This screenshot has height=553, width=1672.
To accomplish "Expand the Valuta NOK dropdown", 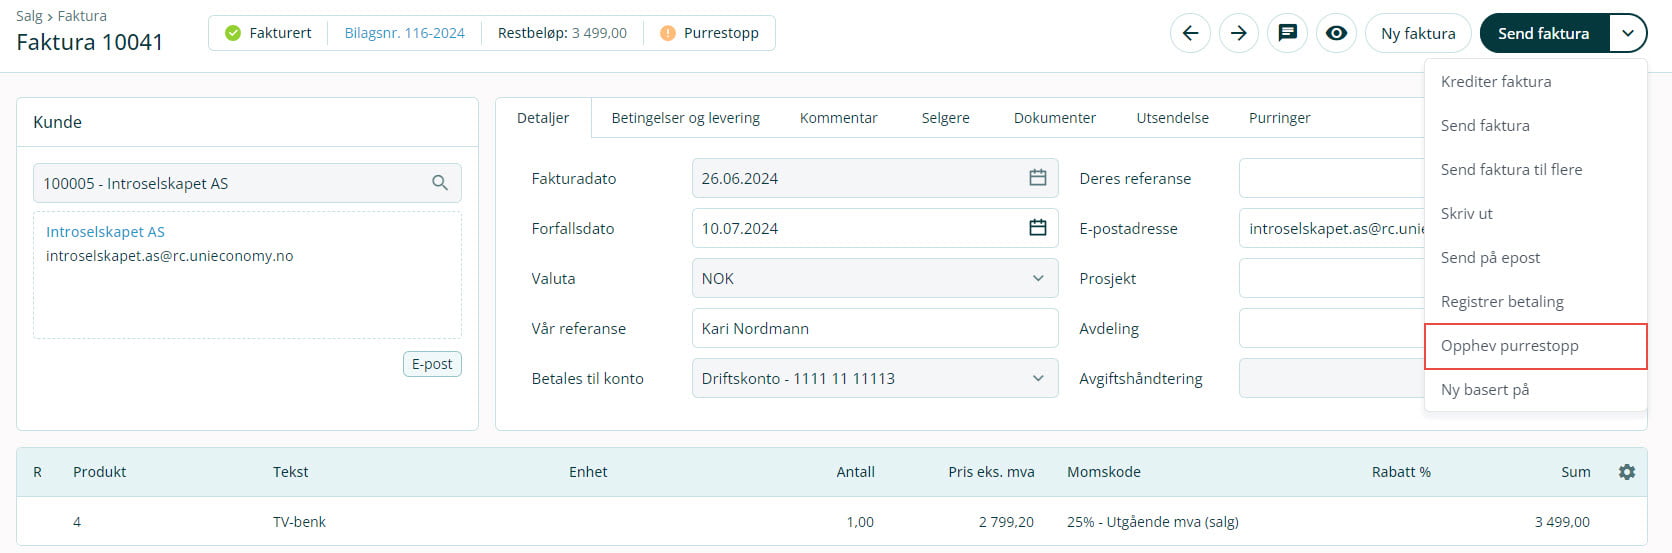I will 1037,278.
